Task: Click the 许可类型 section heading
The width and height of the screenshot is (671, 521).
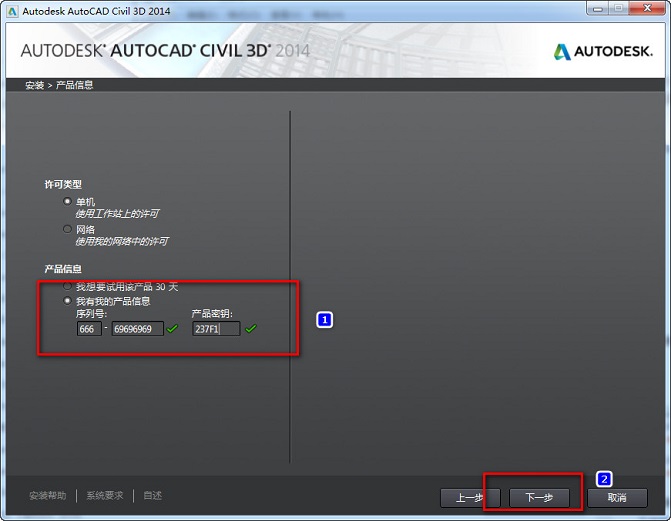Action: tap(63, 185)
